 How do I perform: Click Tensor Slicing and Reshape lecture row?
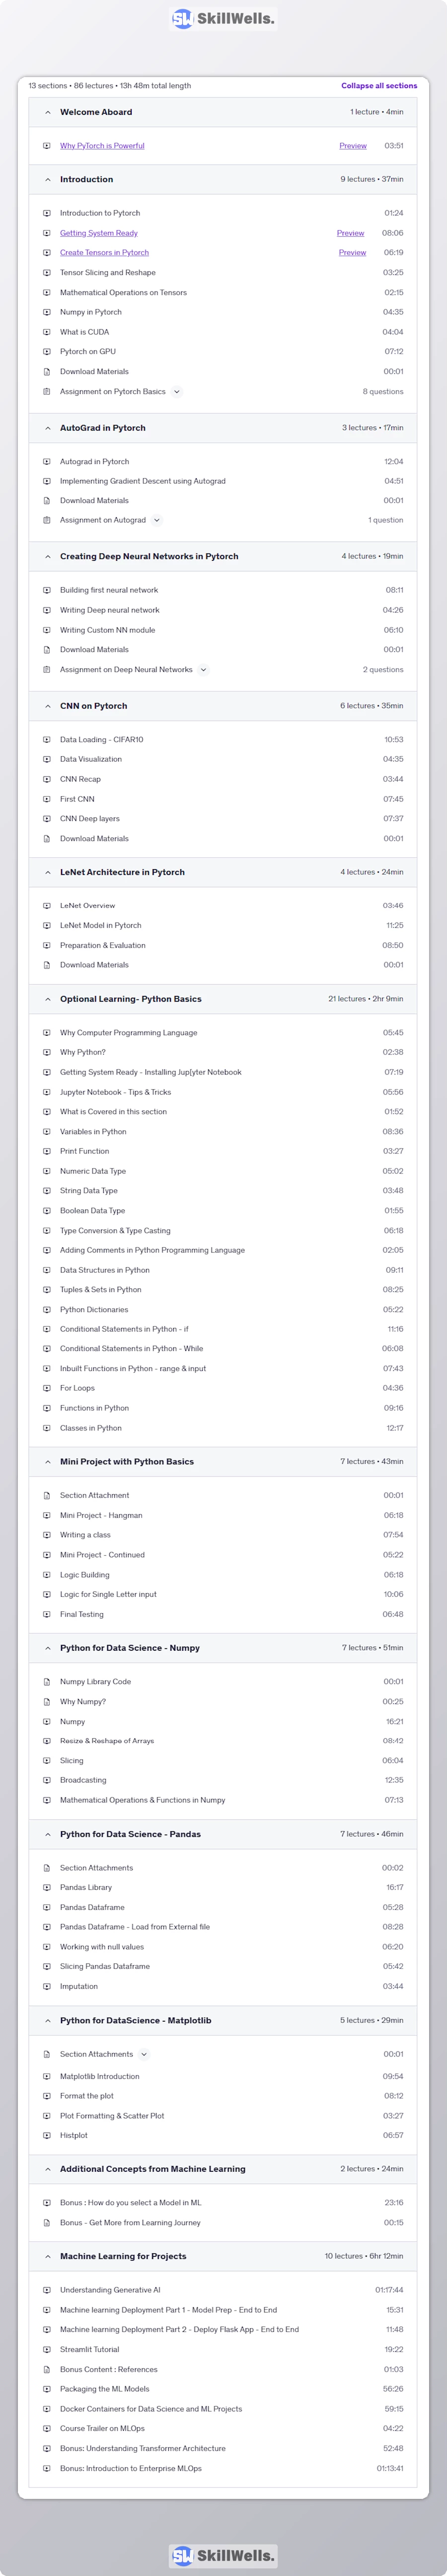click(223, 273)
